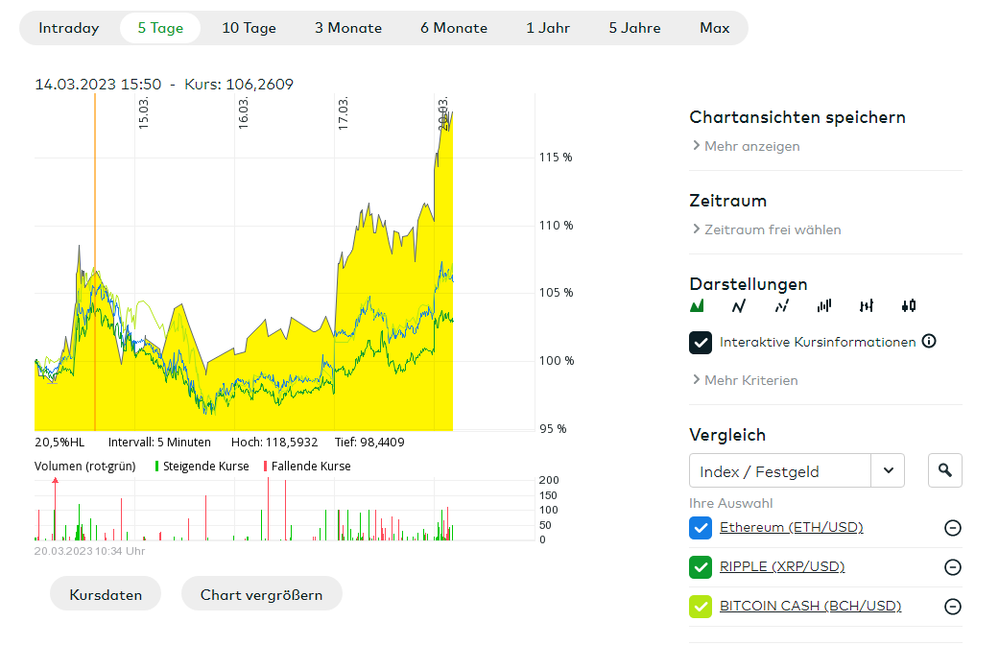Disable Interaktive Kursinformationen checkbox

[x=700, y=342]
